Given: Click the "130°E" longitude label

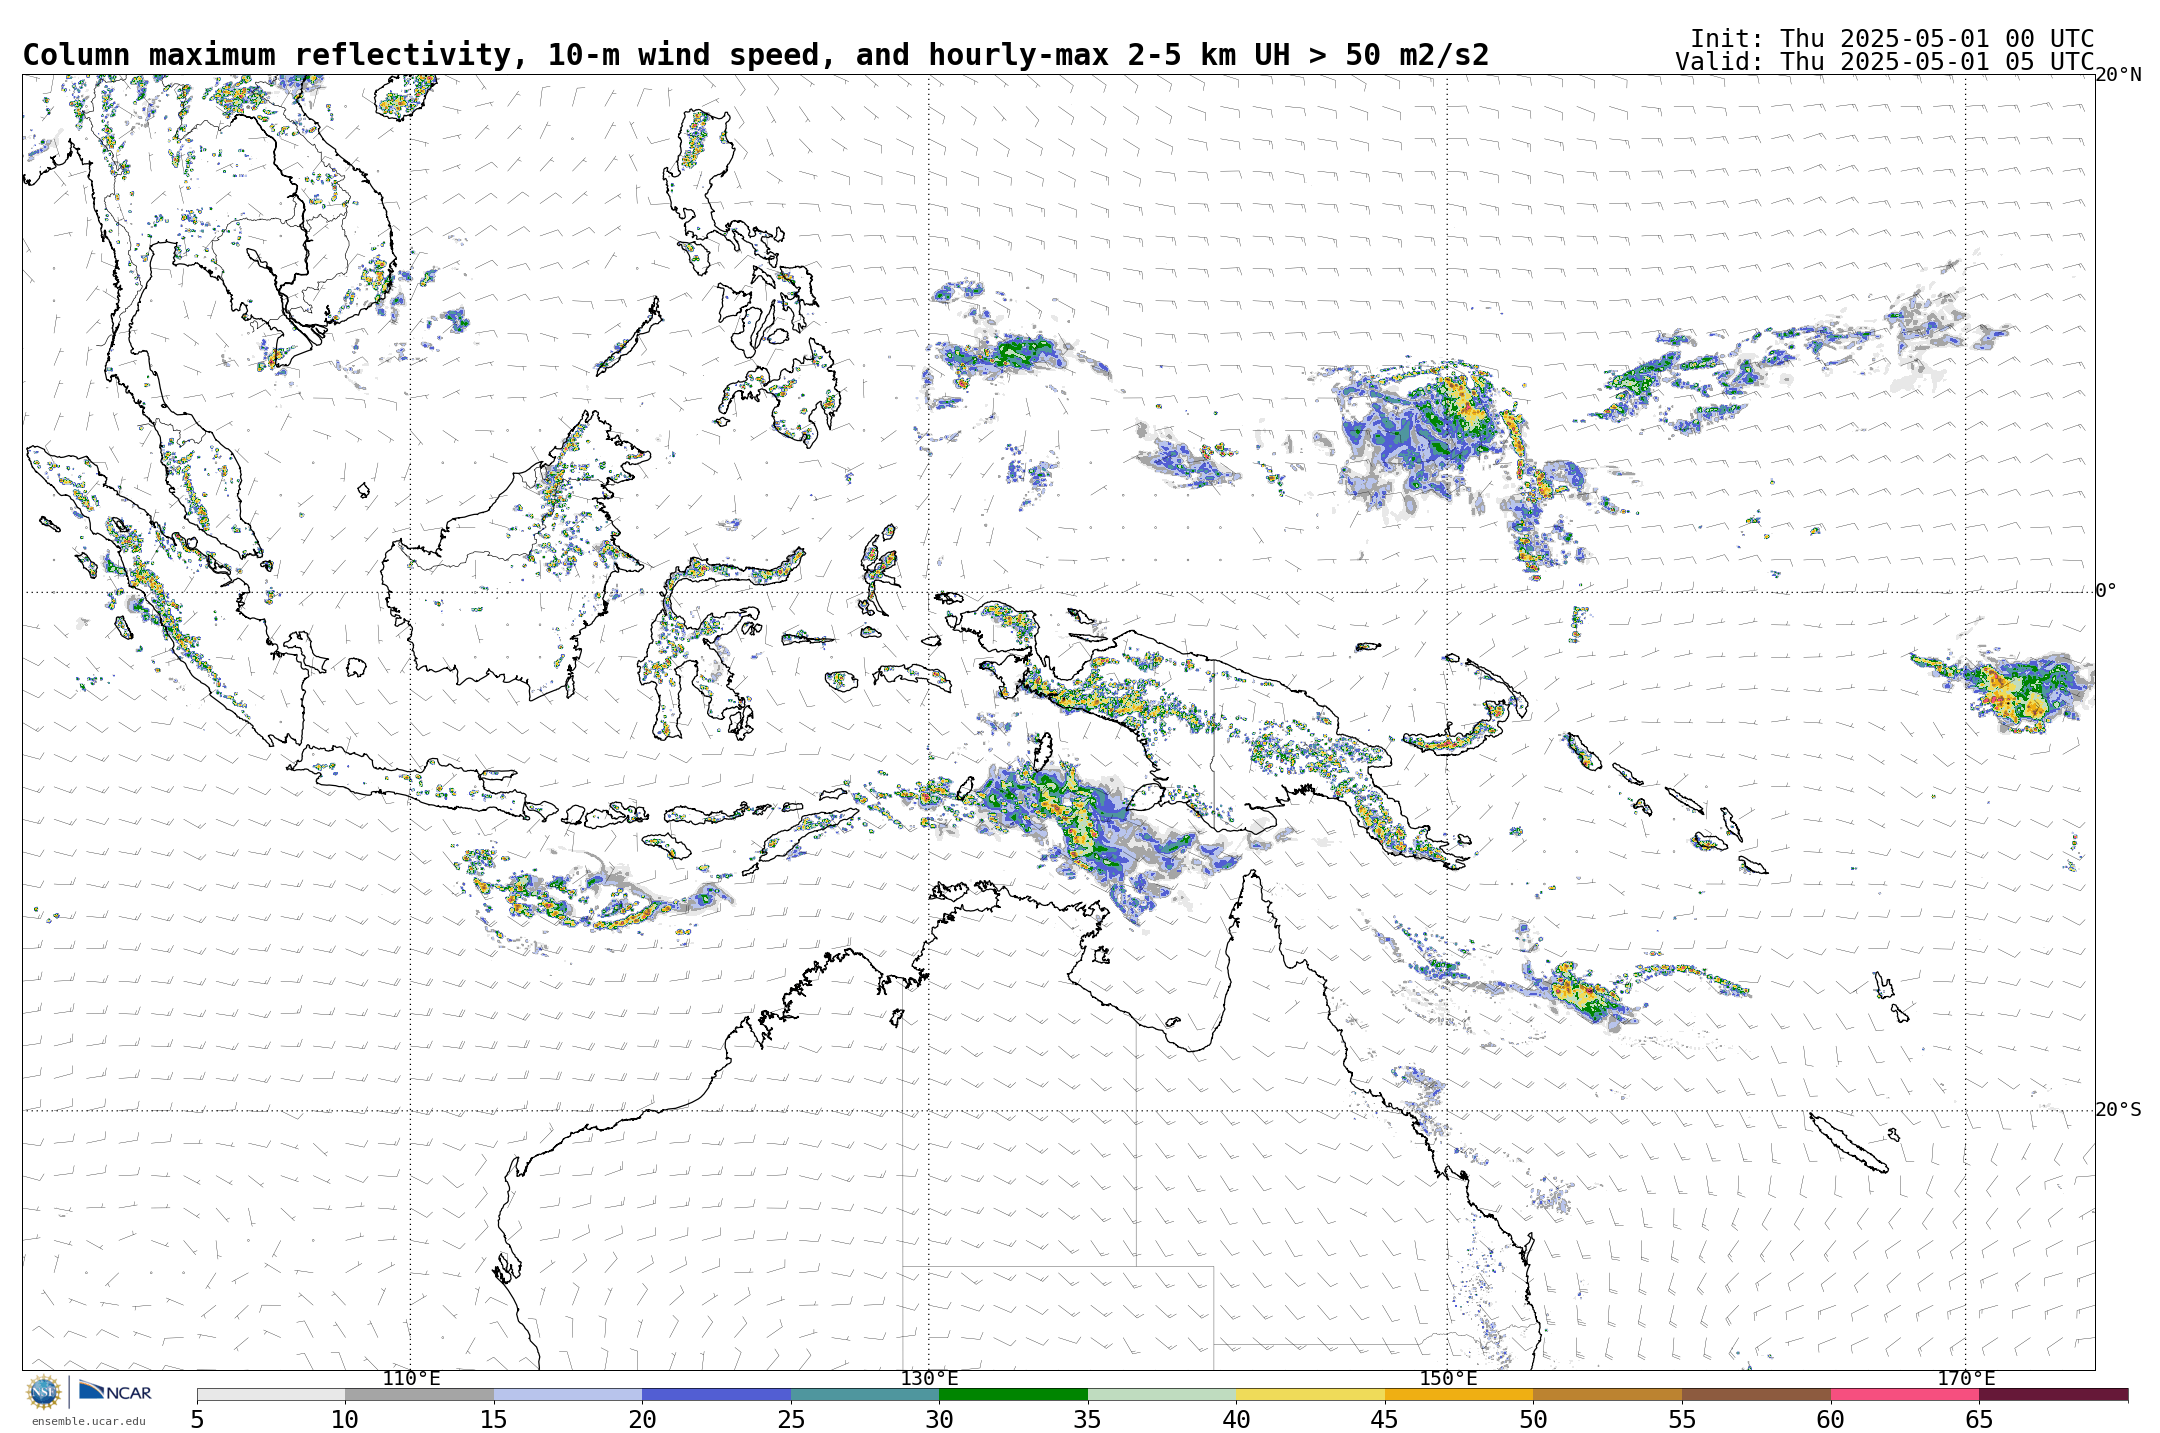Looking at the screenshot, I should point(929,1379).
